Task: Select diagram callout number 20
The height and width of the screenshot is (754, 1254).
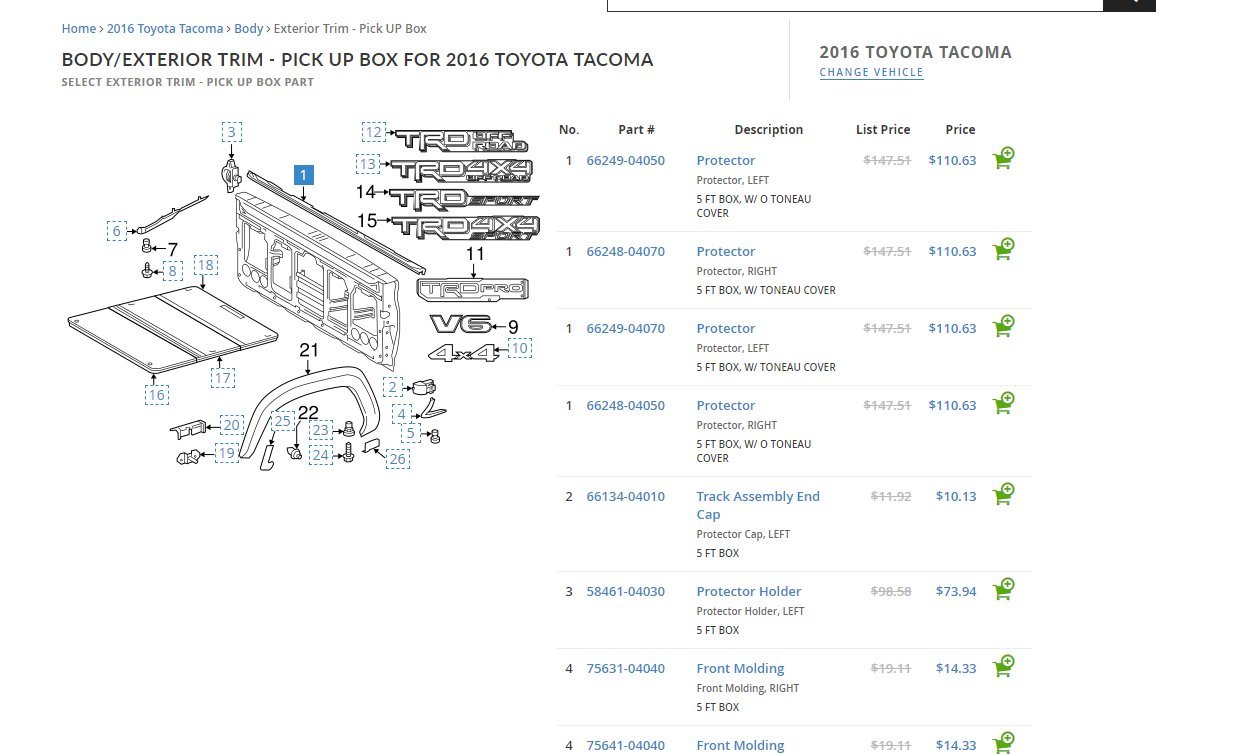Action: pyautogui.click(x=232, y=425)
